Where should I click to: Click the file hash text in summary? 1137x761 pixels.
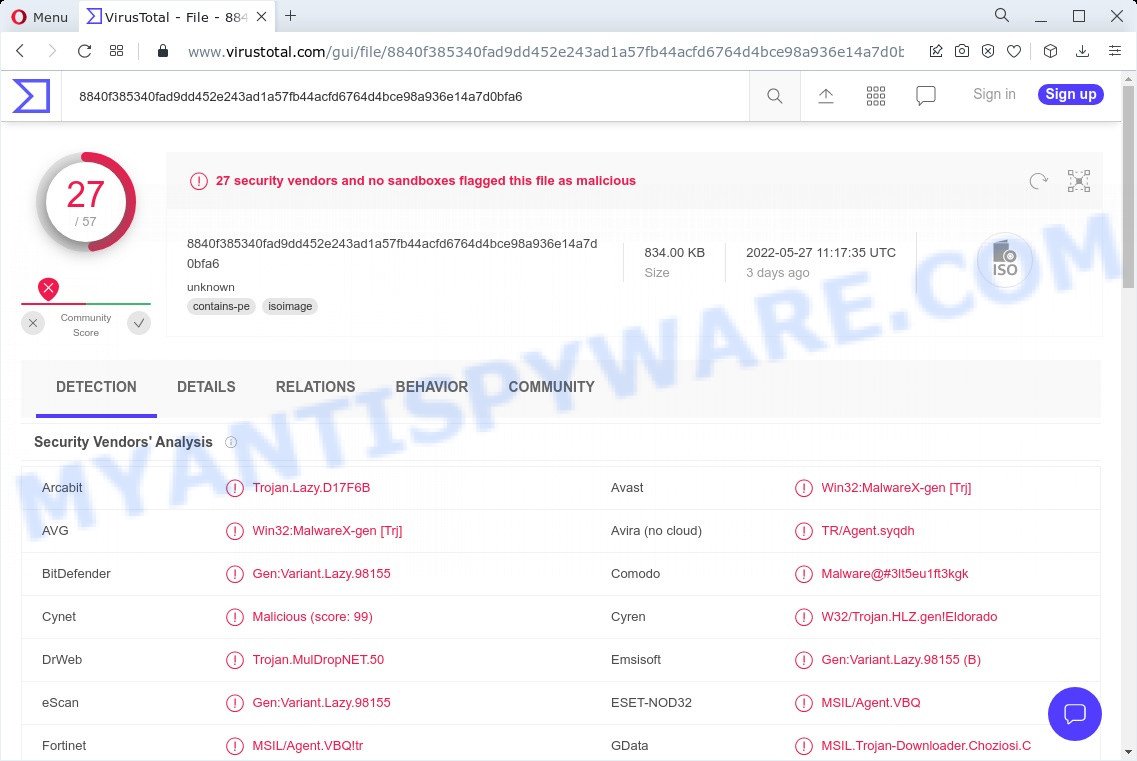click(392, 253)
